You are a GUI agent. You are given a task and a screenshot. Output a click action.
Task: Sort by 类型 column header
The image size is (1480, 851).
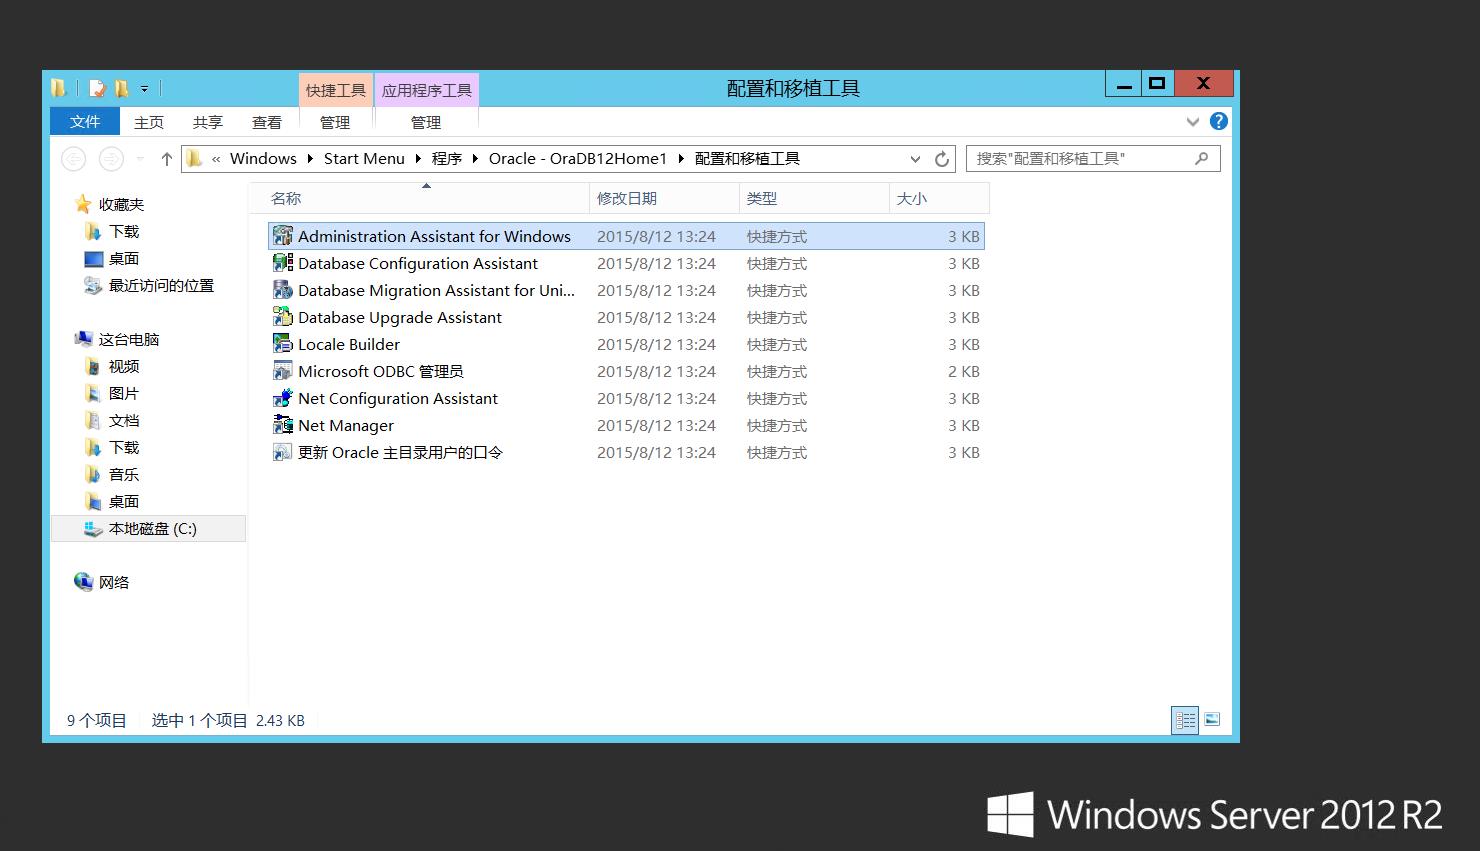point(814,198)
